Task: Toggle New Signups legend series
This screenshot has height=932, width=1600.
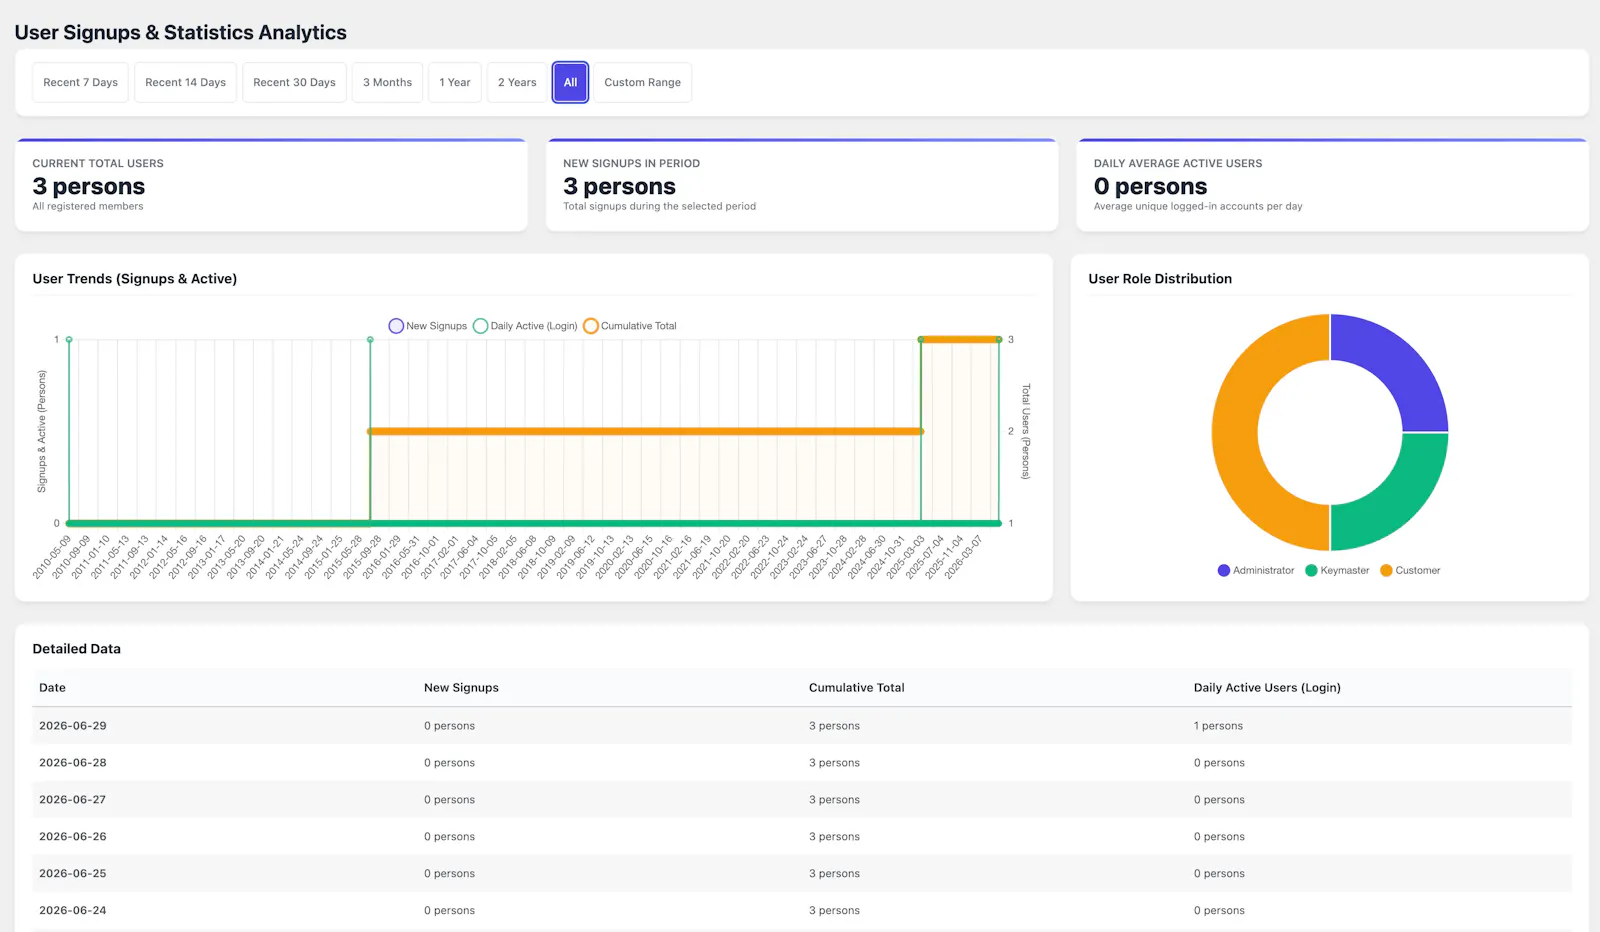Action: (428, 326)
